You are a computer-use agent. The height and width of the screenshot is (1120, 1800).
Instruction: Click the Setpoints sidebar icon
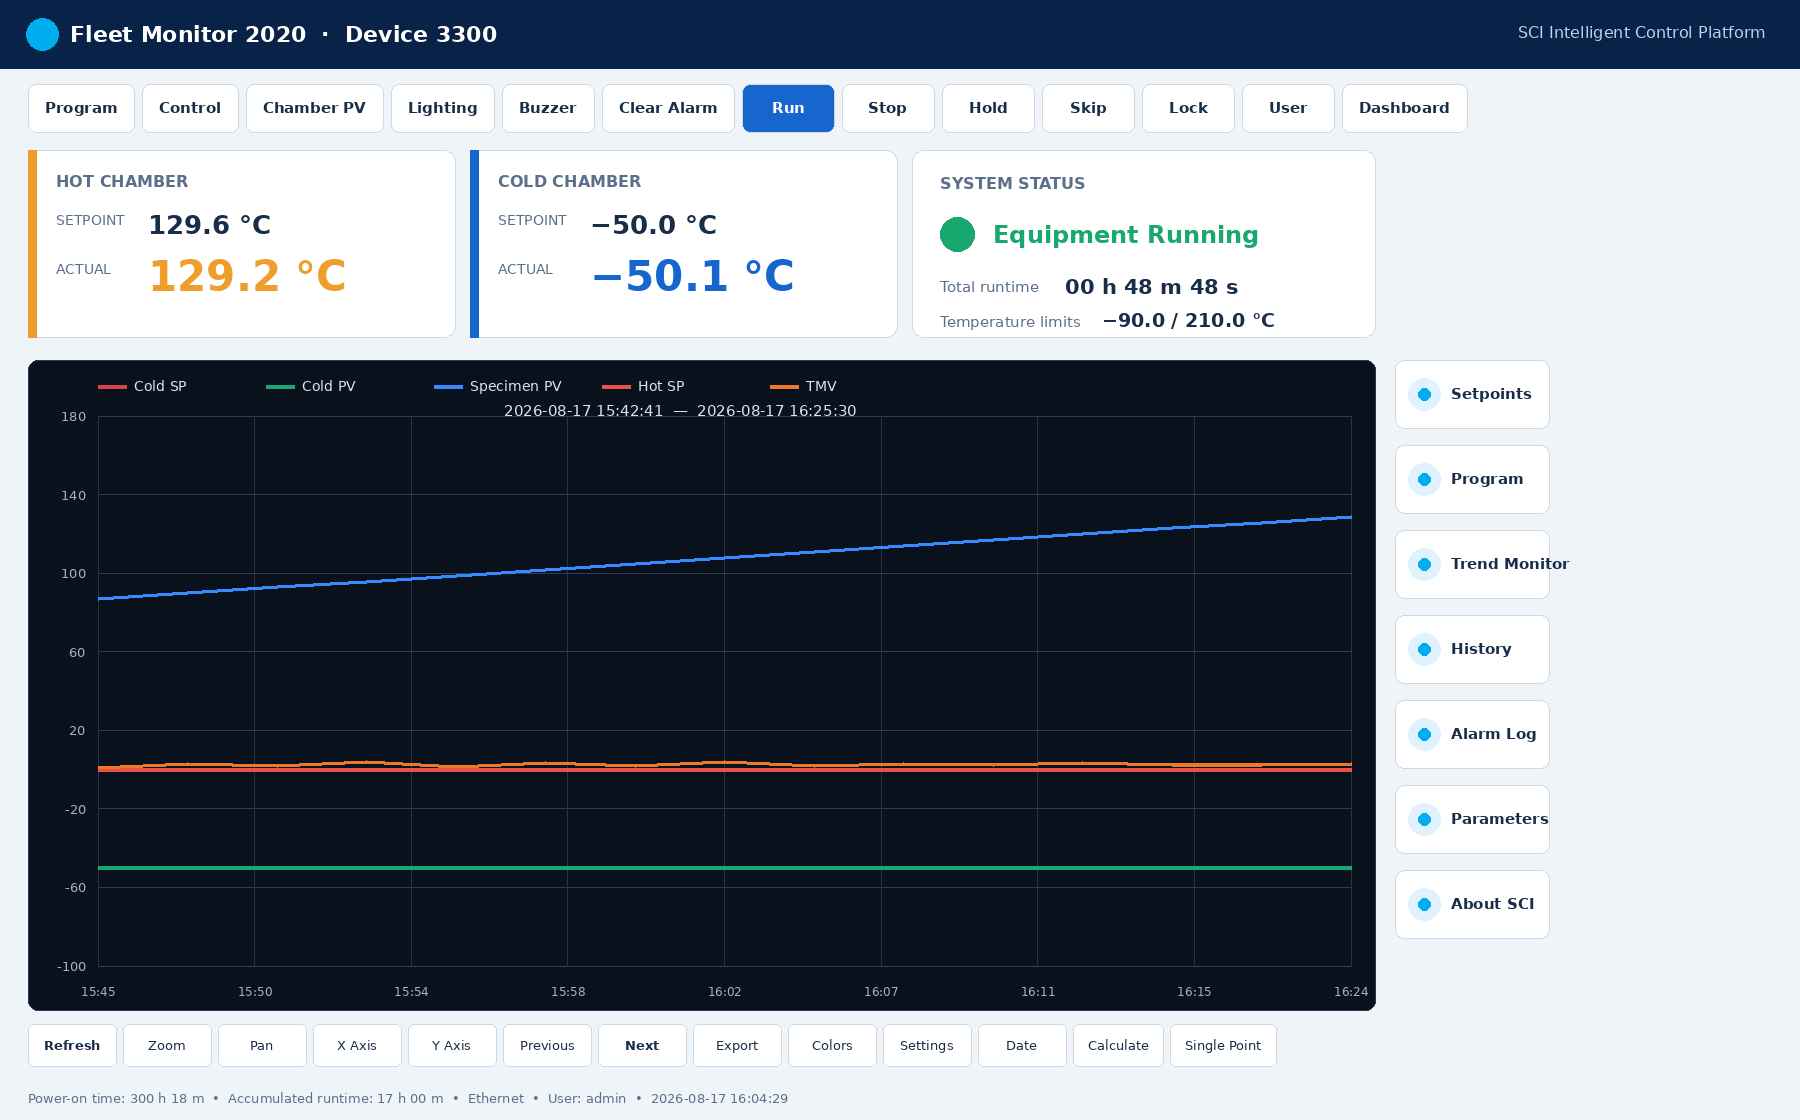pyautogui.click(x=1424, y=395)
